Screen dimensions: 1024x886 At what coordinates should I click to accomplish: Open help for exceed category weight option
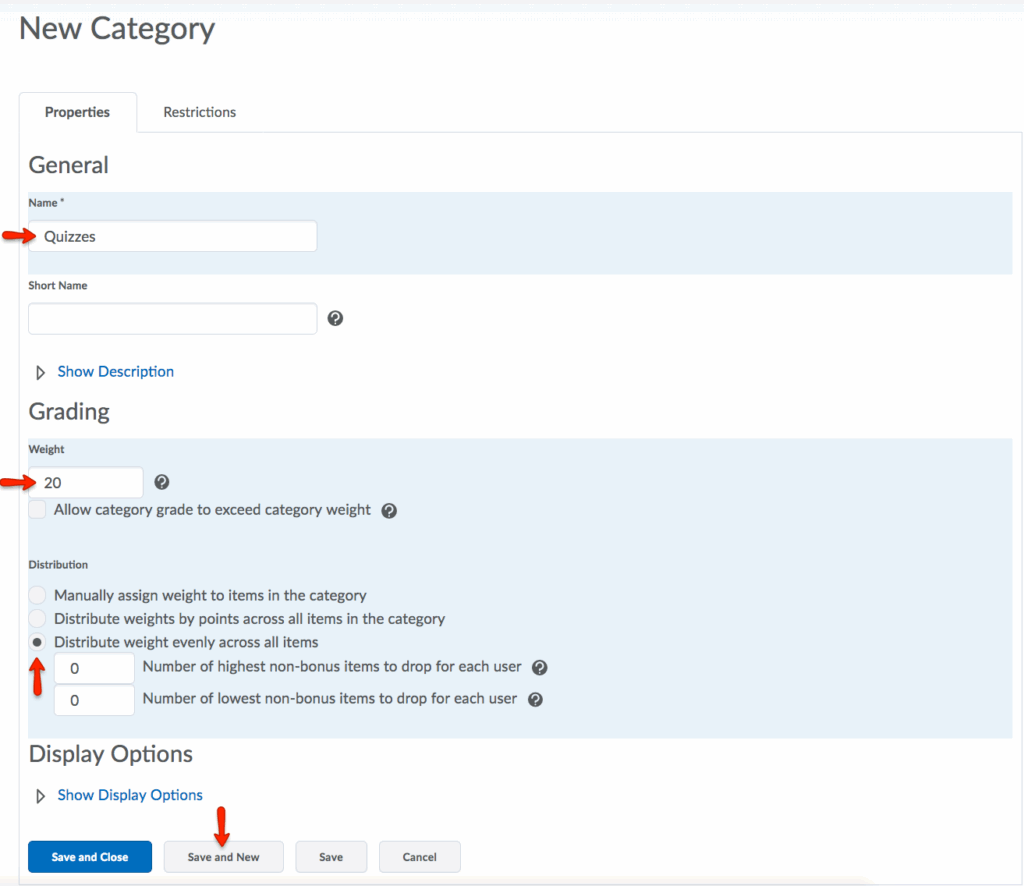coord(389,511)
